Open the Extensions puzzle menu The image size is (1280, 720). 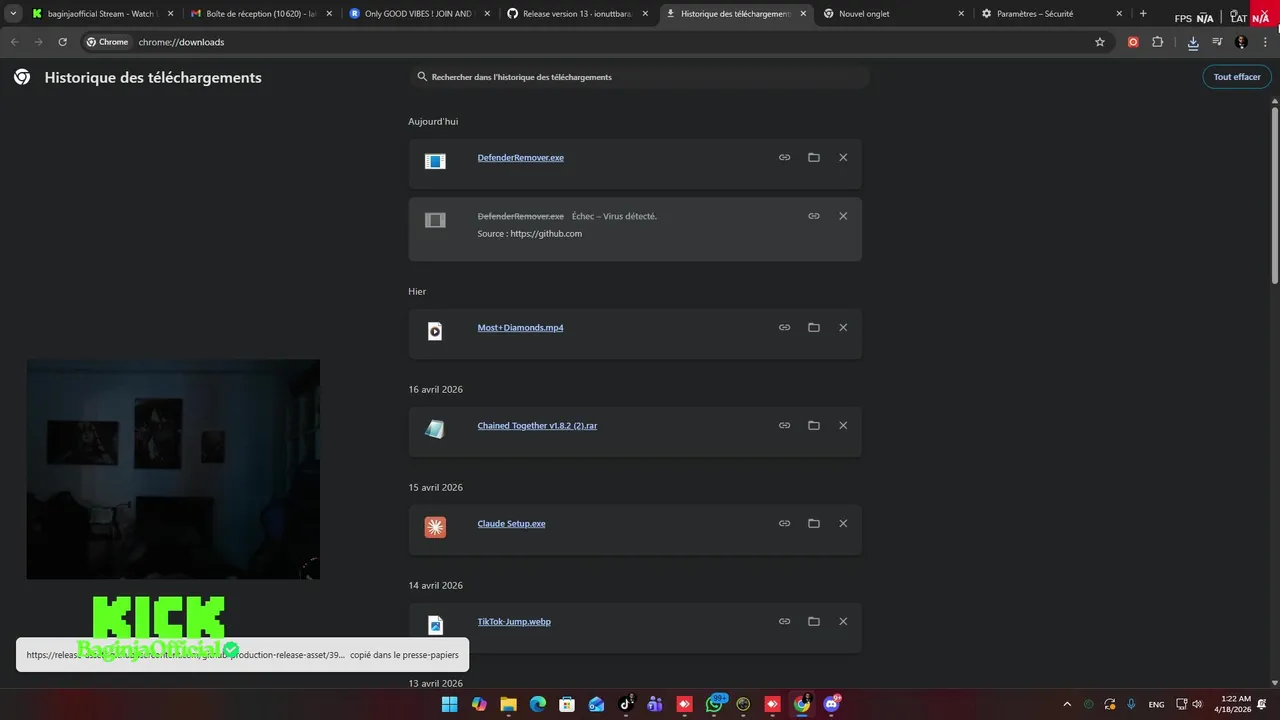pos(1158,42)
